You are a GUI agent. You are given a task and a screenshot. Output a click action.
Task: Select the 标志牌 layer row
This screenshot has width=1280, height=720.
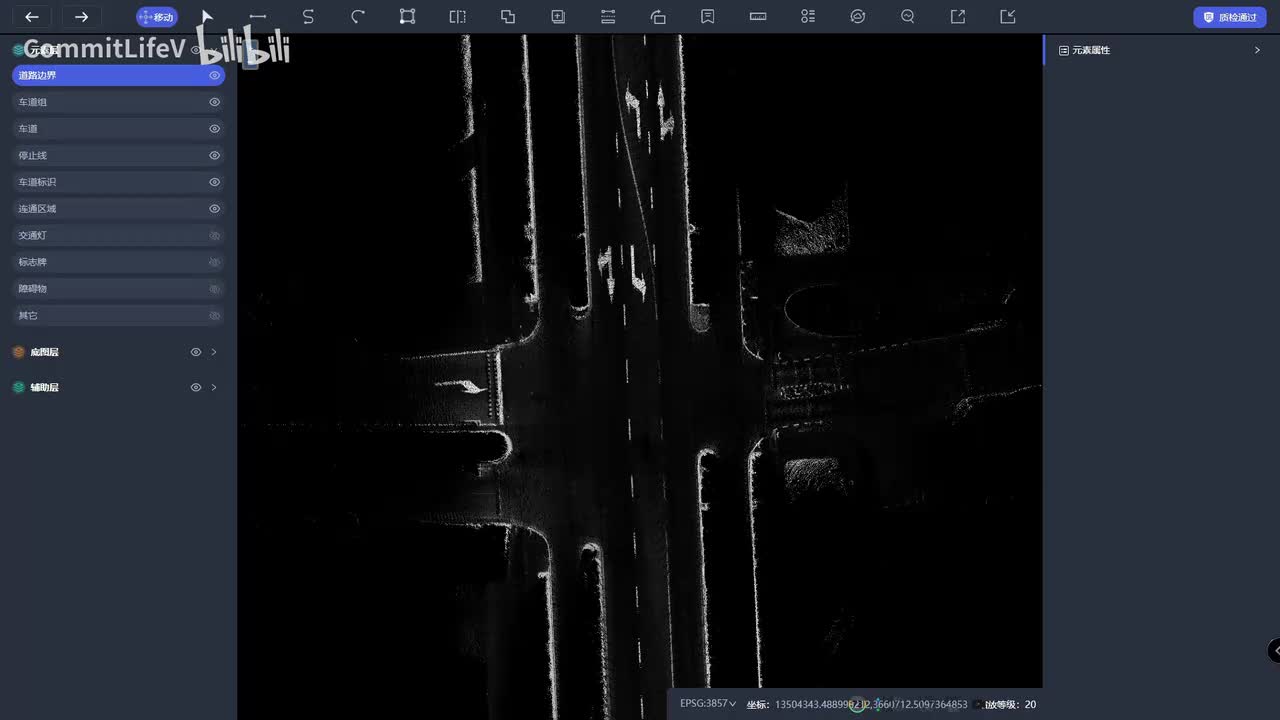[118, 262]
